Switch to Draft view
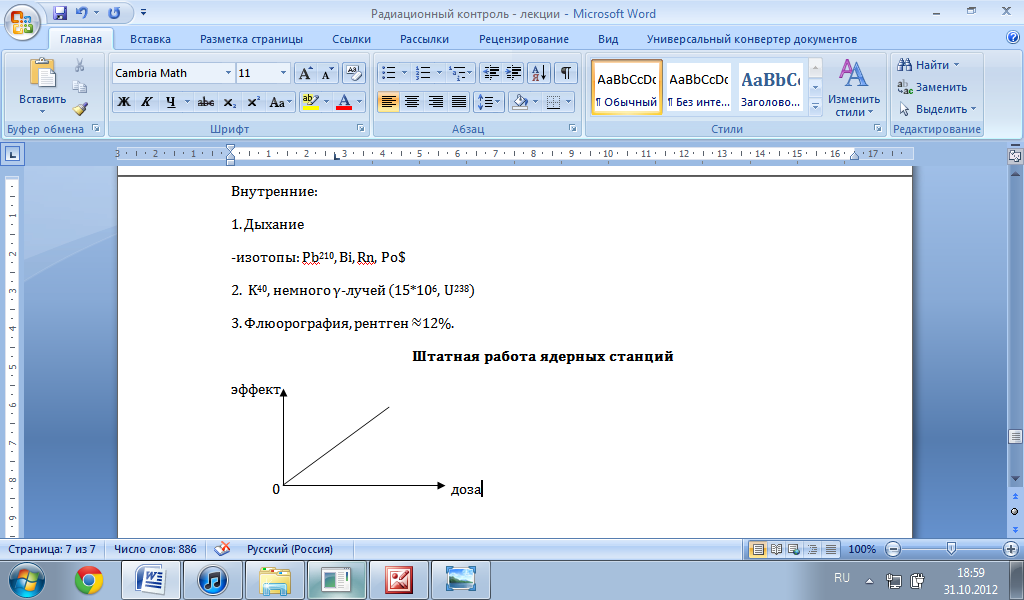The height and width of the screenshot is (600, 1024). coord(831,549)
